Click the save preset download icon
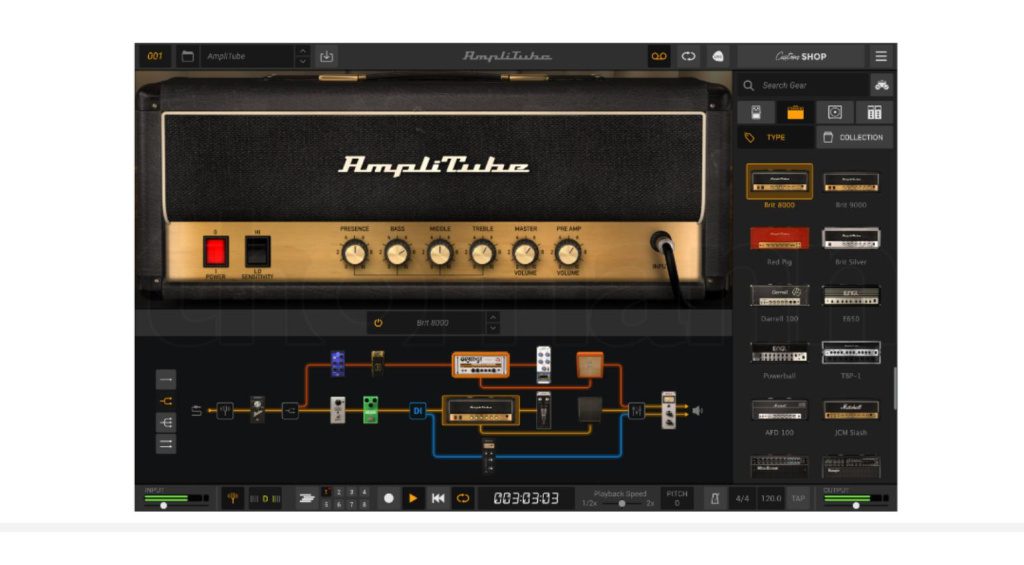1024x565 pixels. (x=327, y=56)
